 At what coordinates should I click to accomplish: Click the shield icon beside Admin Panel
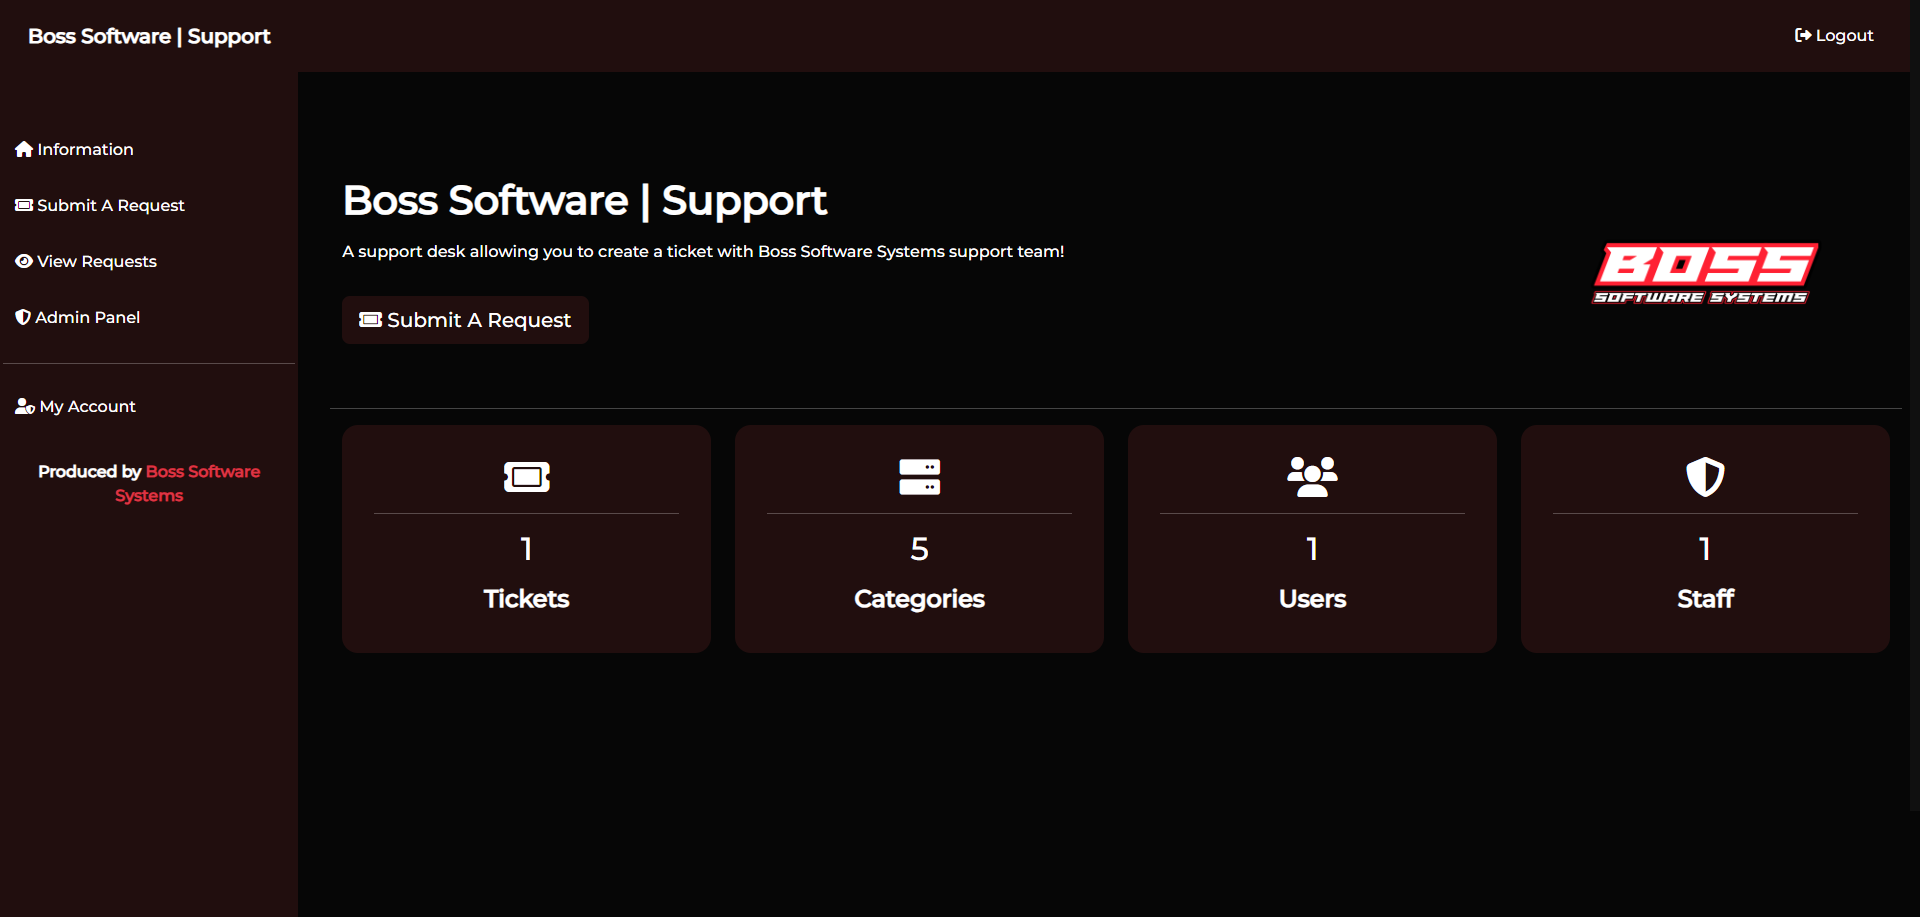23,317
